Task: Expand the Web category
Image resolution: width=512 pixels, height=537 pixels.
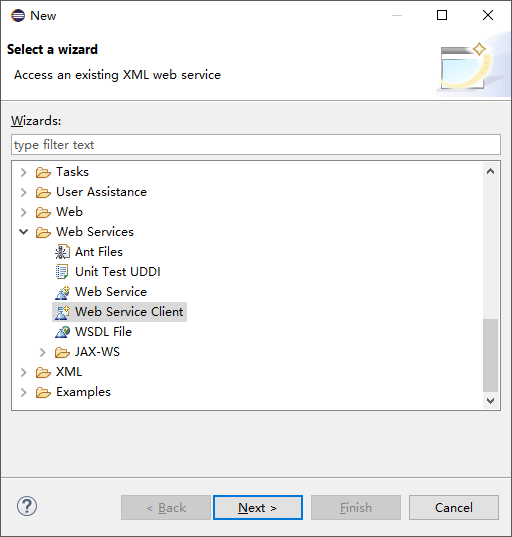Action: pos(24,212)
